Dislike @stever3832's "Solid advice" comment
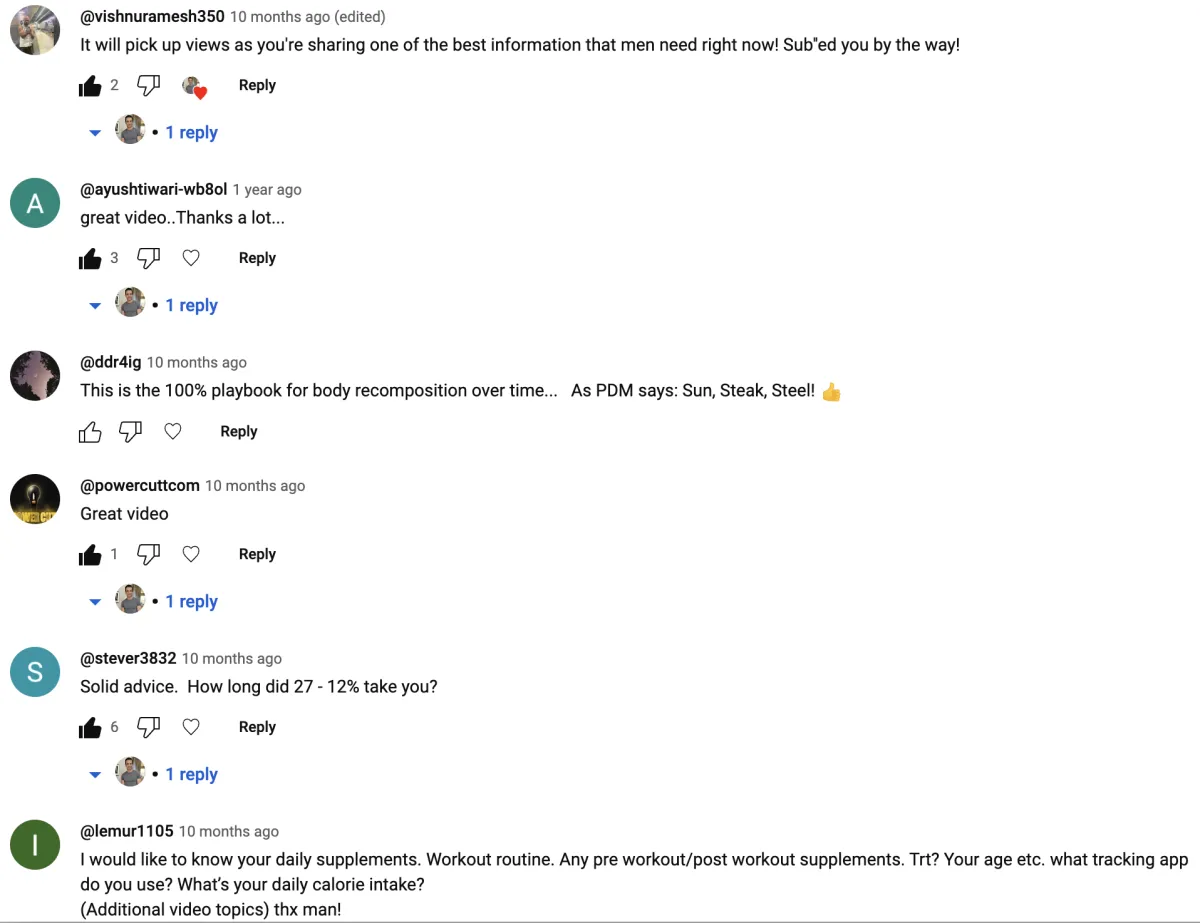 [x=148, y=727]
